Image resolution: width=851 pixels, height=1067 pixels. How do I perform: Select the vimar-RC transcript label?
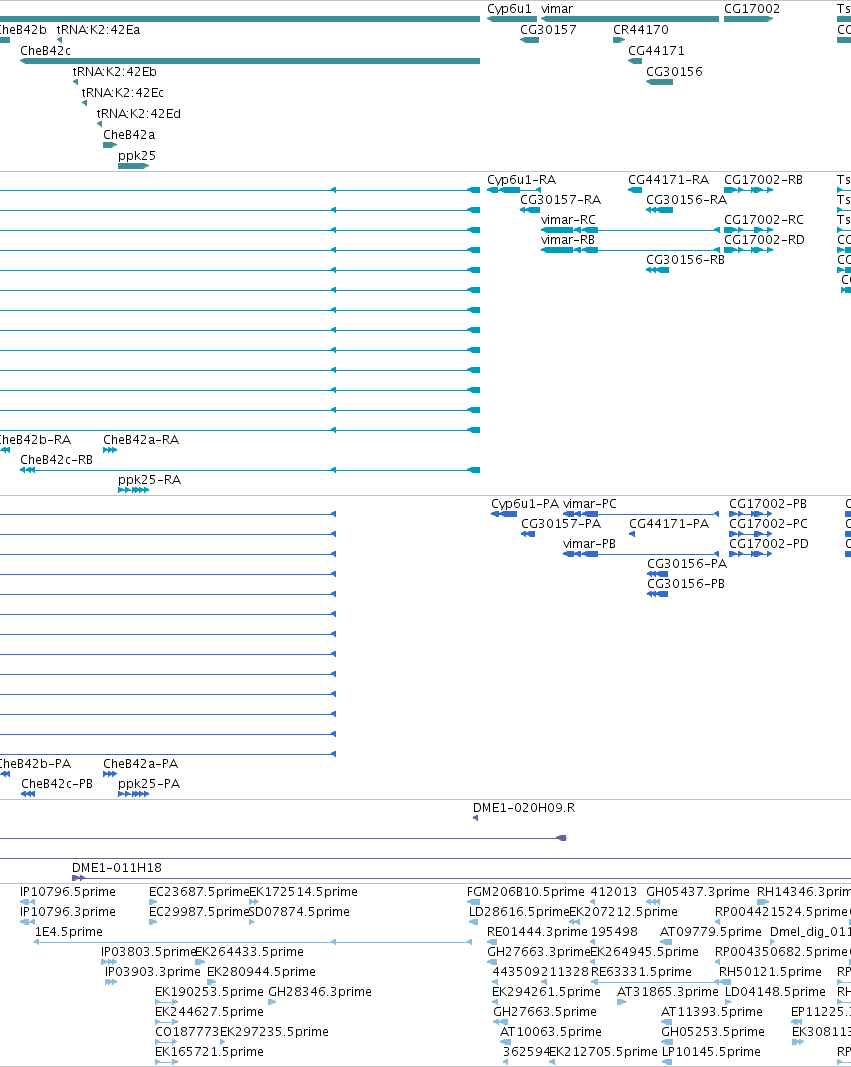pos(568,220)
